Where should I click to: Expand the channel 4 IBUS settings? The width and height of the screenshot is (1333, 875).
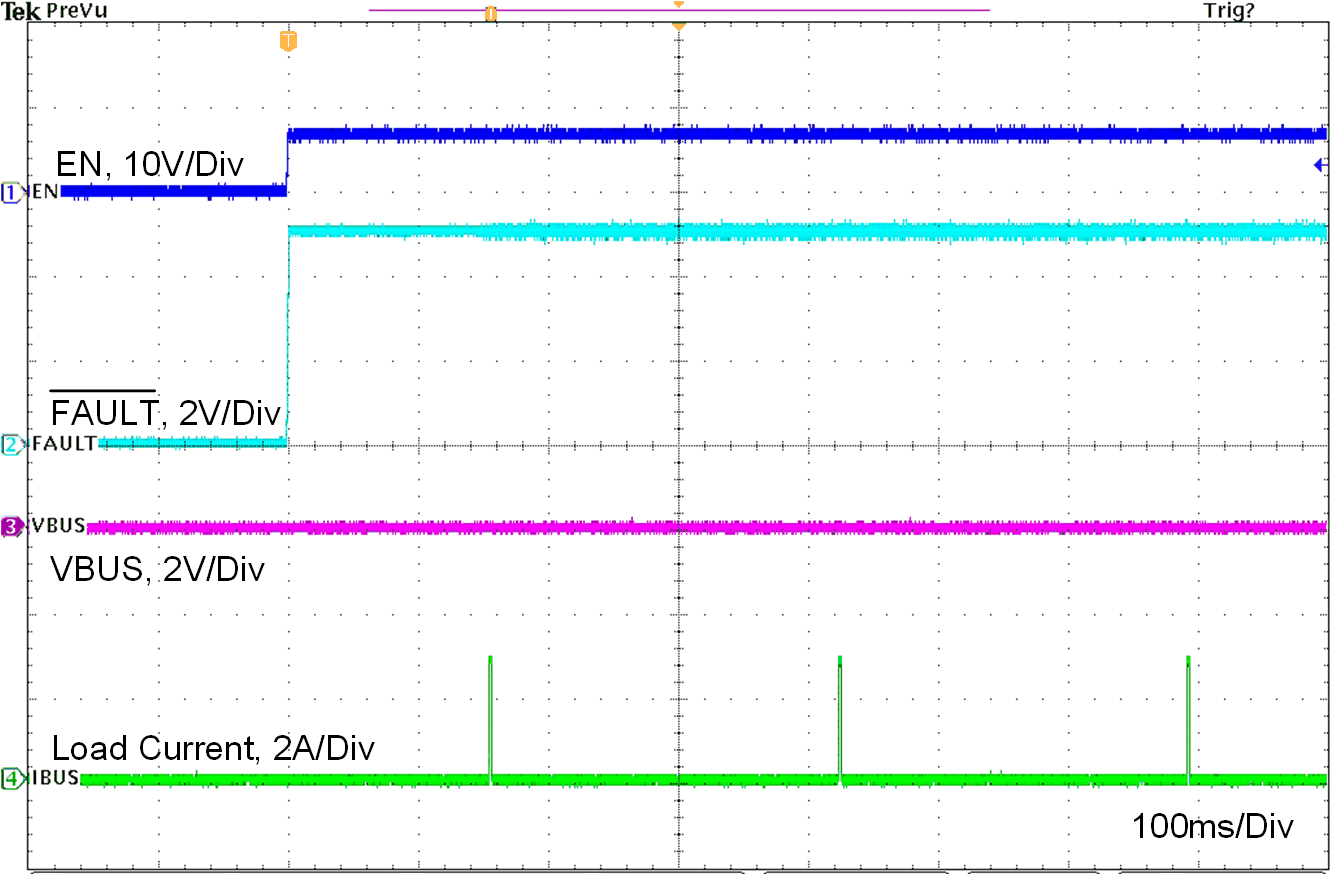[10, 777]
